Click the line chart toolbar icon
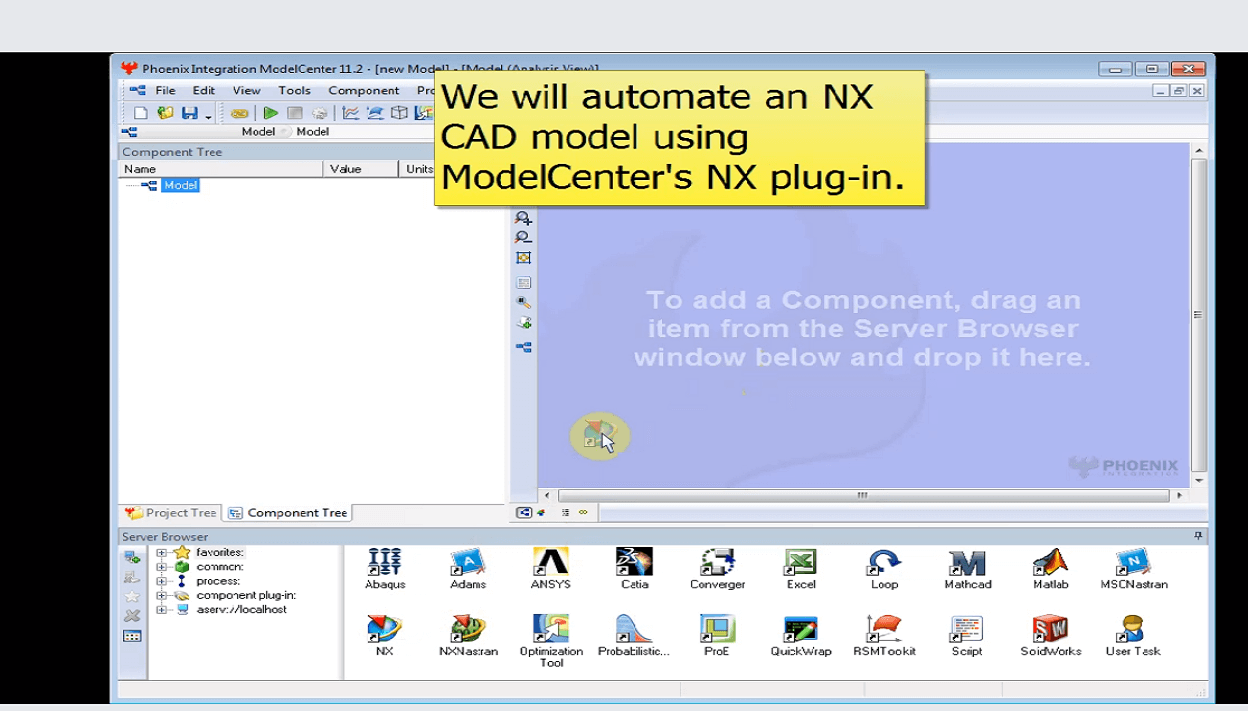The image size is (1248, 711). coord(351,113)
